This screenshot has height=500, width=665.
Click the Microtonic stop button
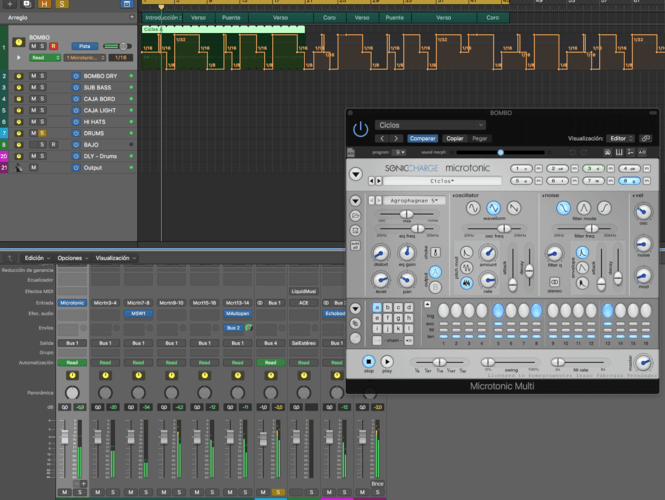coord(369,361)
